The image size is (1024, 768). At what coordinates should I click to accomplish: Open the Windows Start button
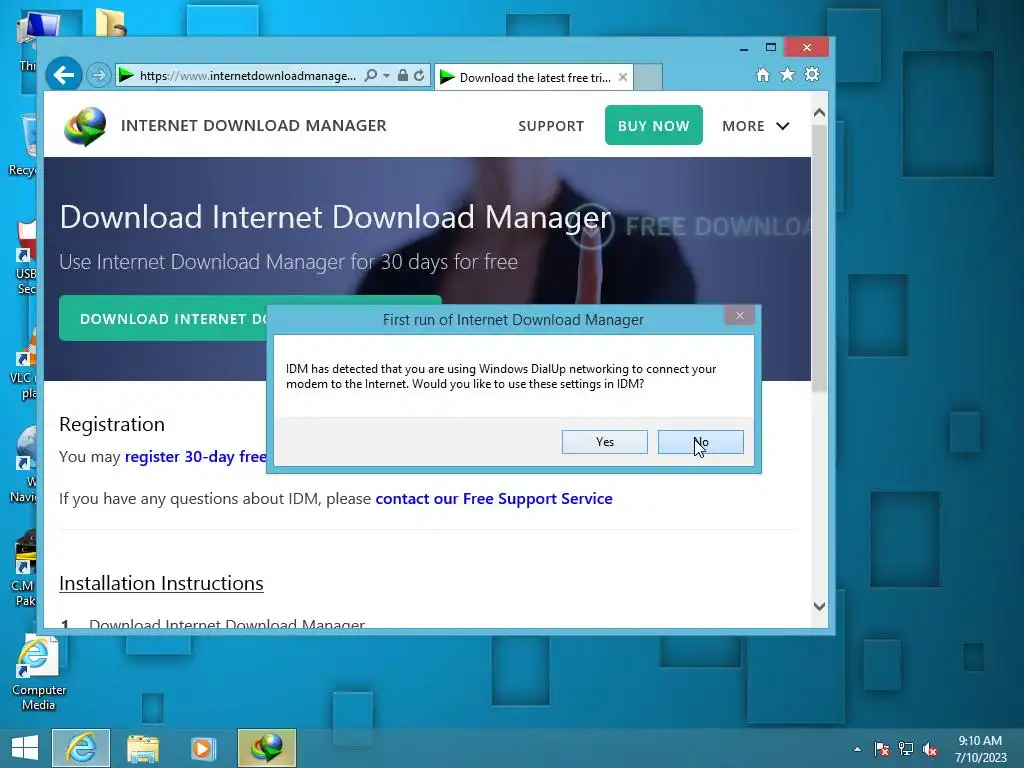click(x=25, y=748)
